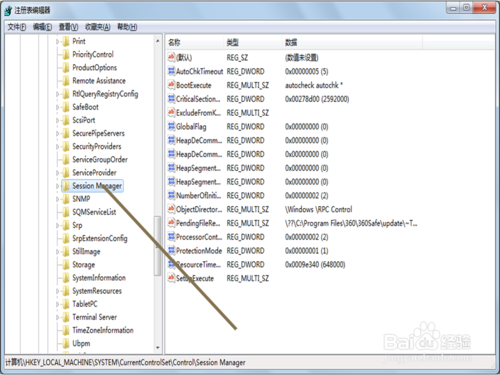Click the DWORD icon of CriticalSection

pyautogui.click(x=171, y=99)
